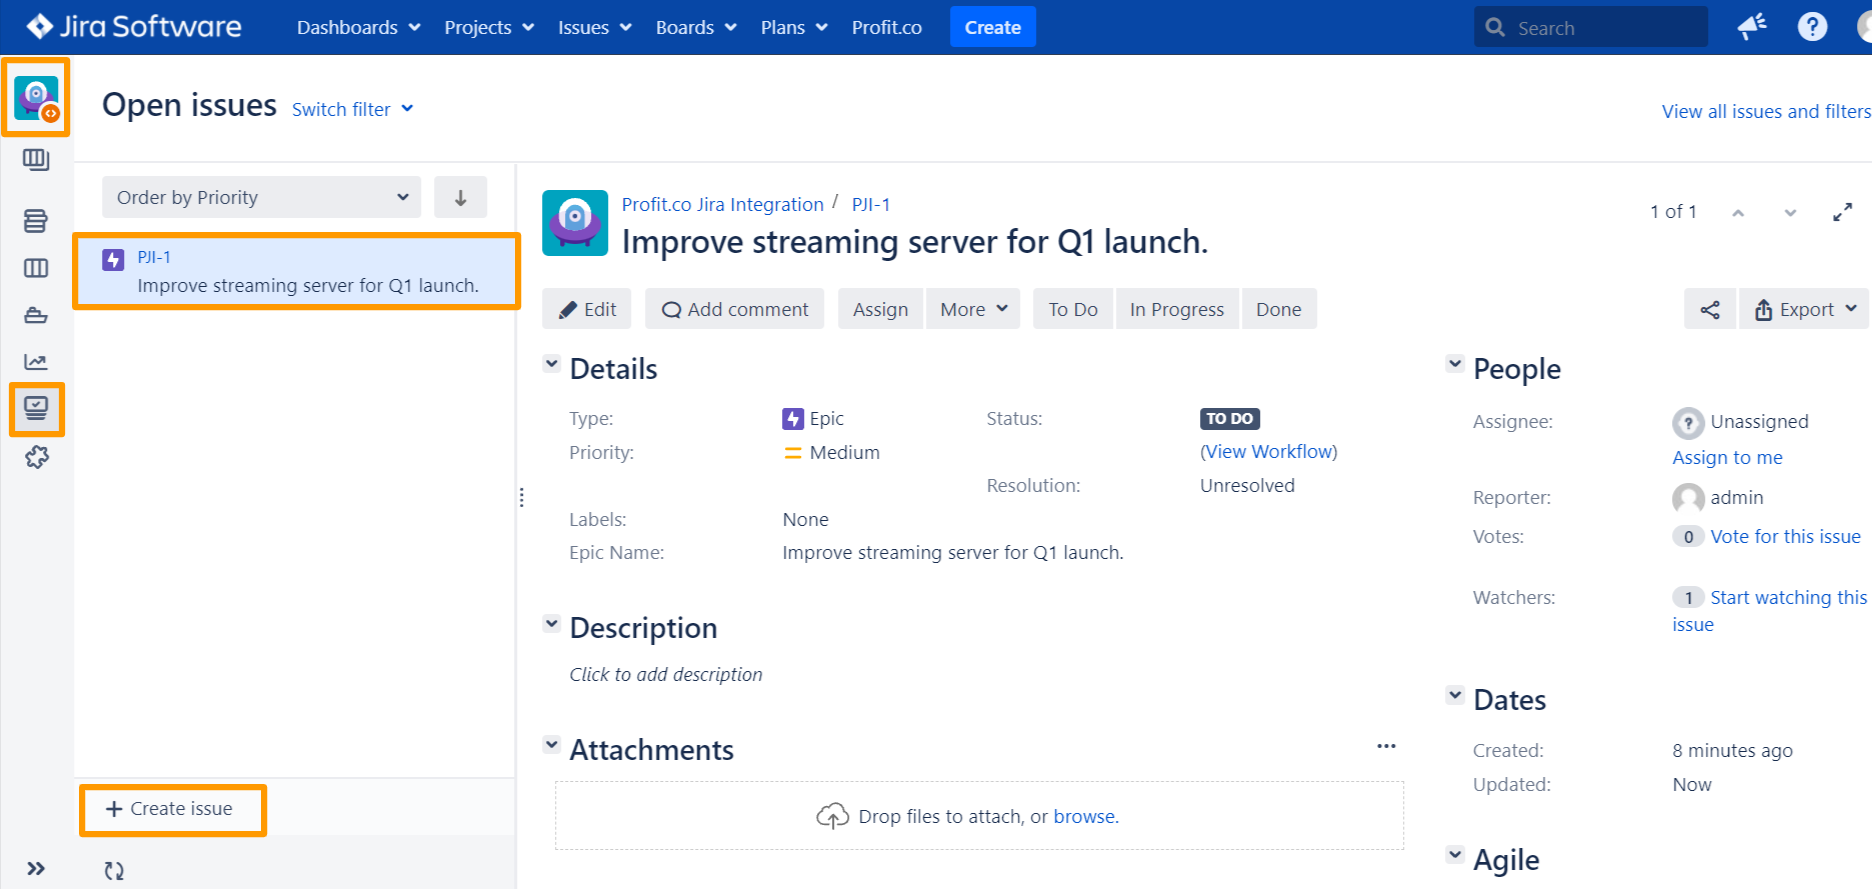Refresh the issue list search results
This screenshot has height=889, width=1872.
114,871
